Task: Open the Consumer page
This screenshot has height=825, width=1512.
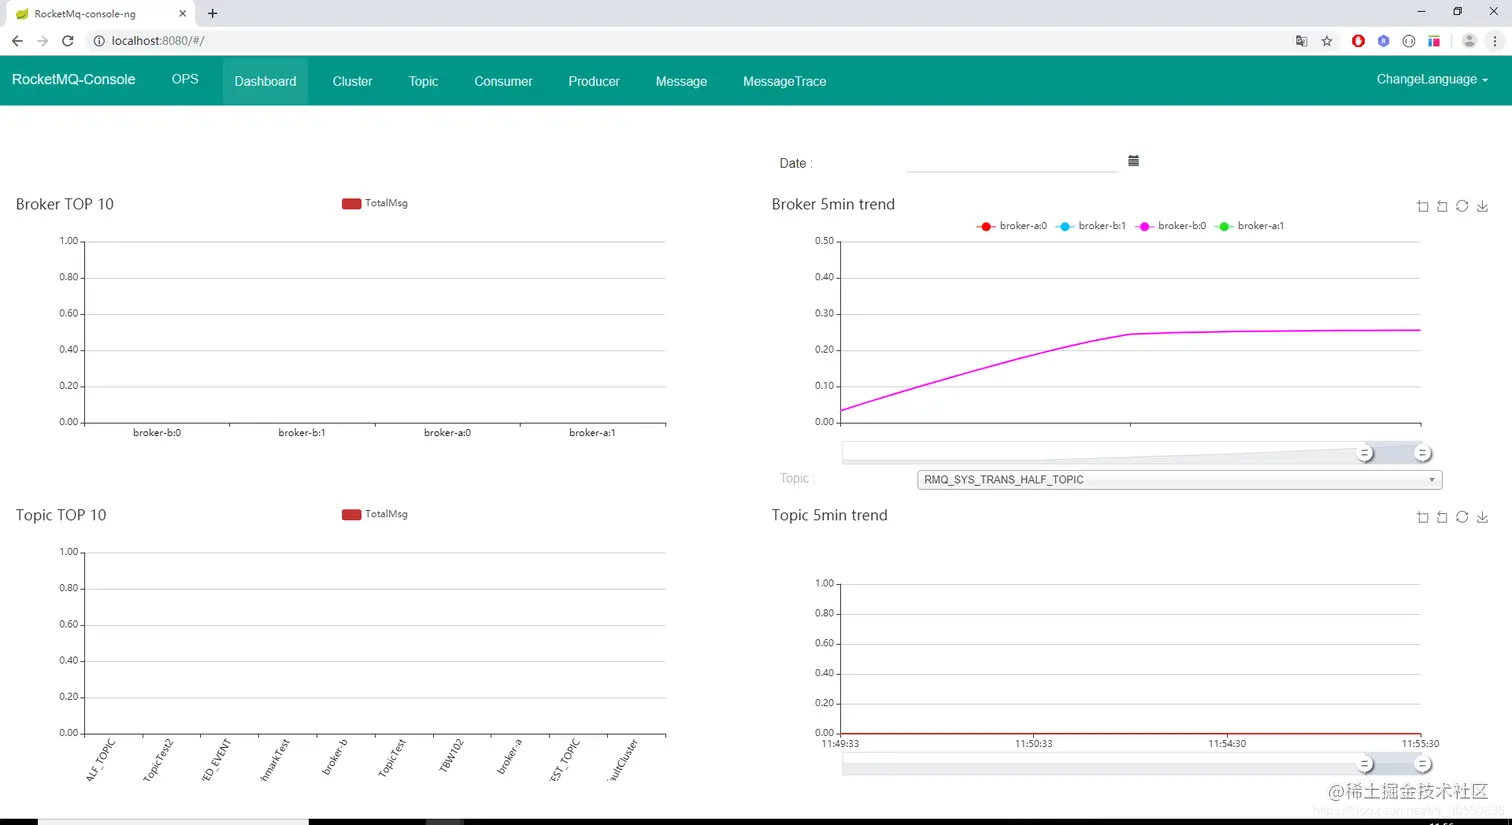Action: coord(503,81)
